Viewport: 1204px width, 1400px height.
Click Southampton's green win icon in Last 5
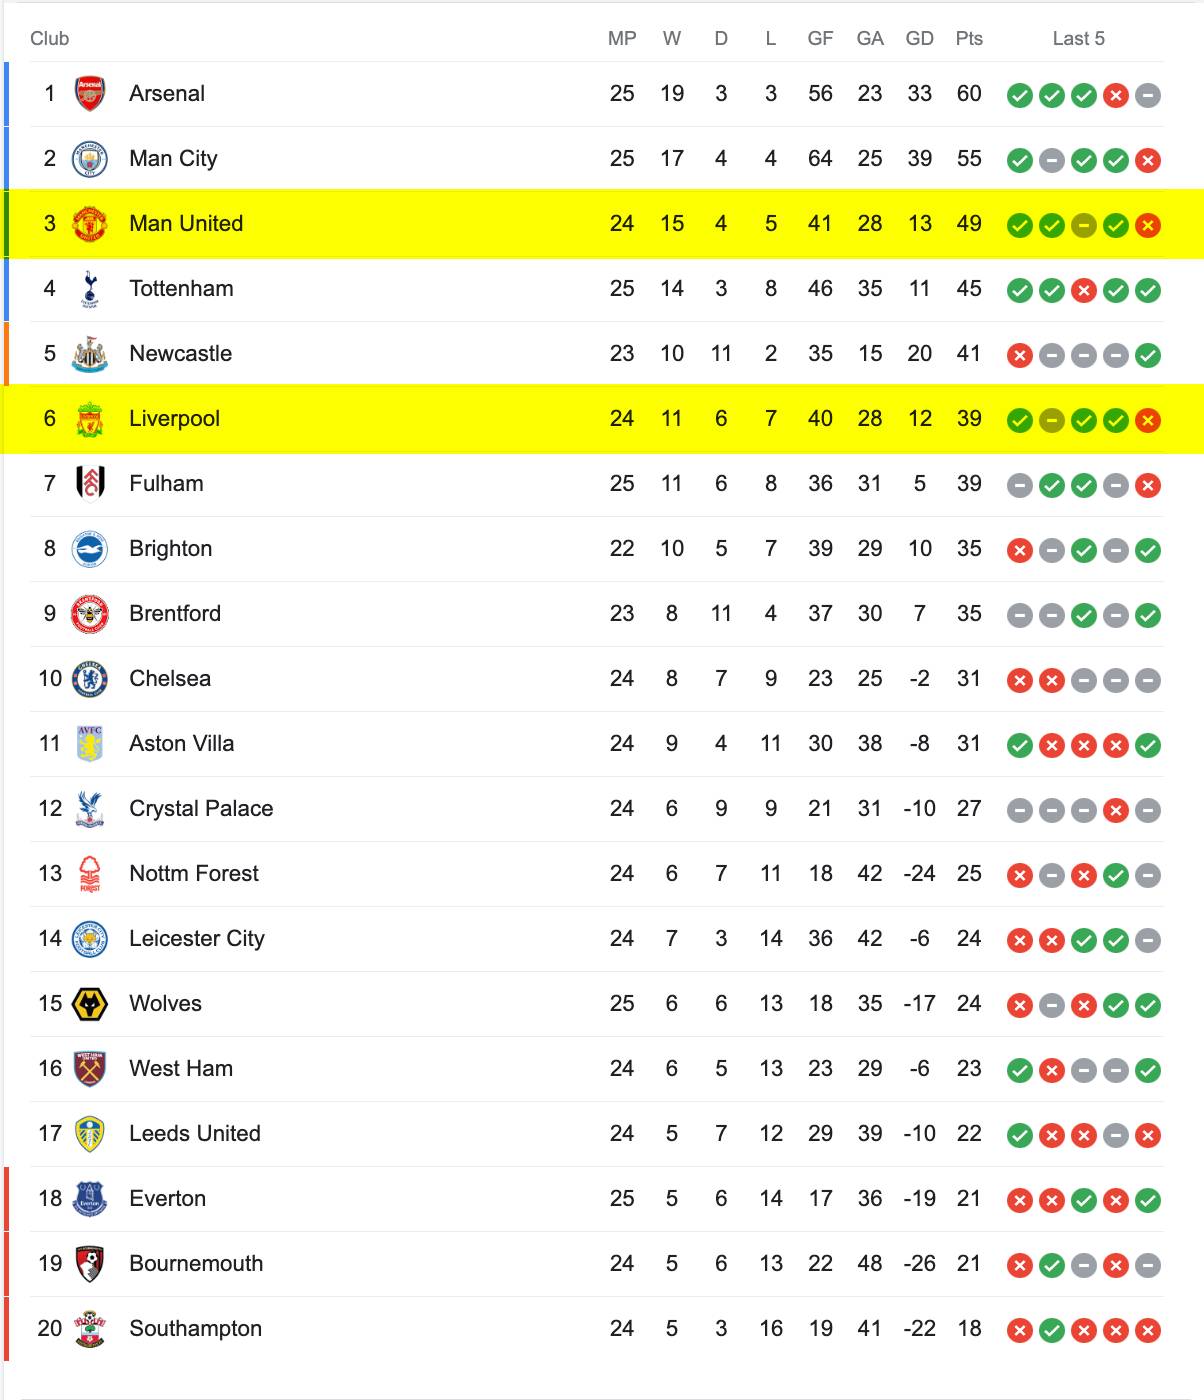[x=1052, y=1331]
